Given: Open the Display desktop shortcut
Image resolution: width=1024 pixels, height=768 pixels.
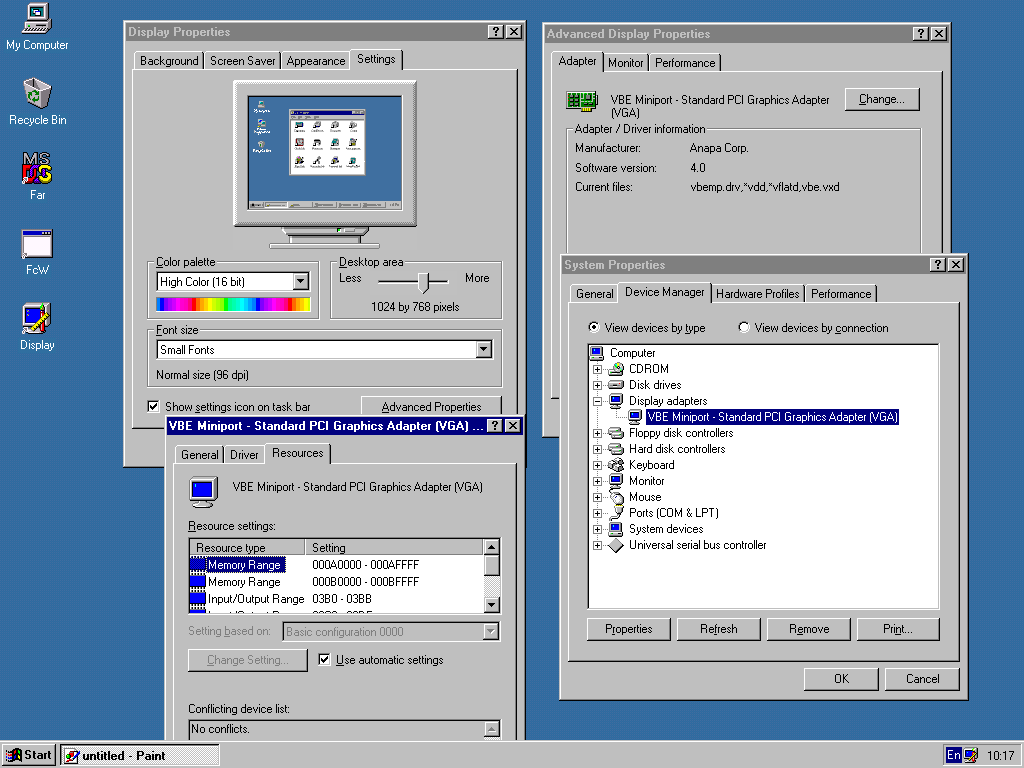Looking at the screenshot, I should pyautogui.click(x=37, y=319).
